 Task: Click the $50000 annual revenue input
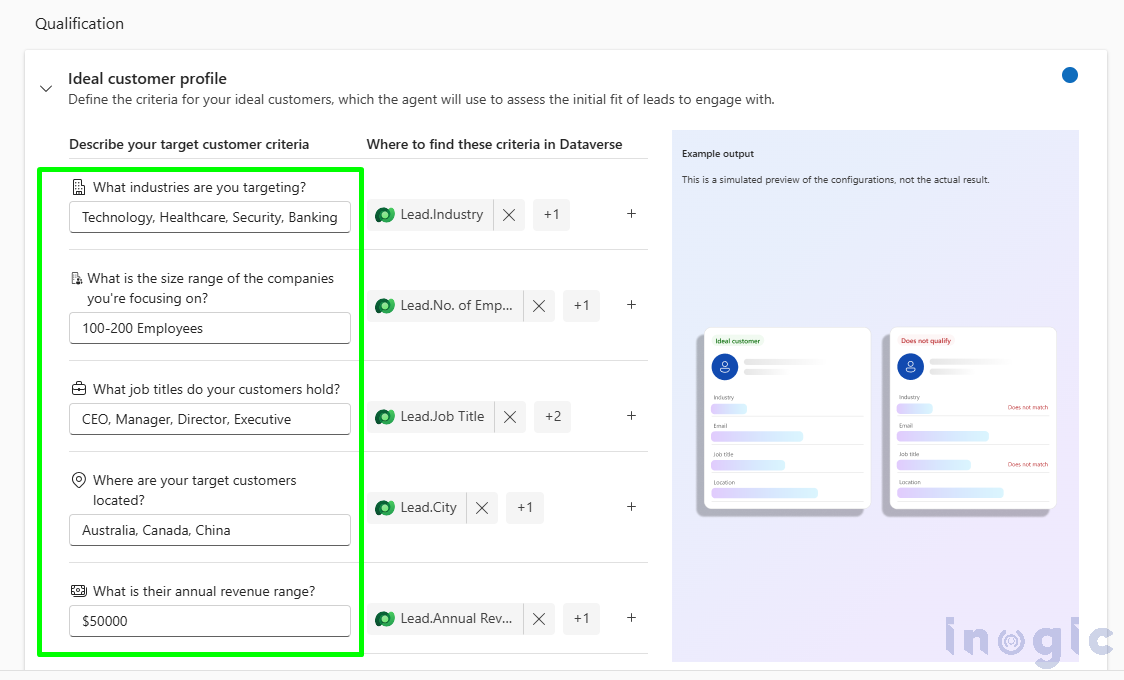click(210, 621)
